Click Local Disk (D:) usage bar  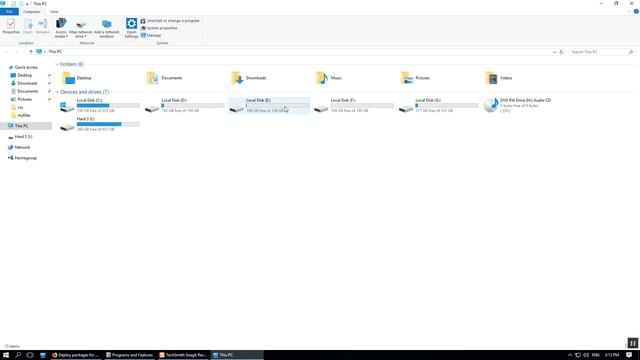[193, 106]
